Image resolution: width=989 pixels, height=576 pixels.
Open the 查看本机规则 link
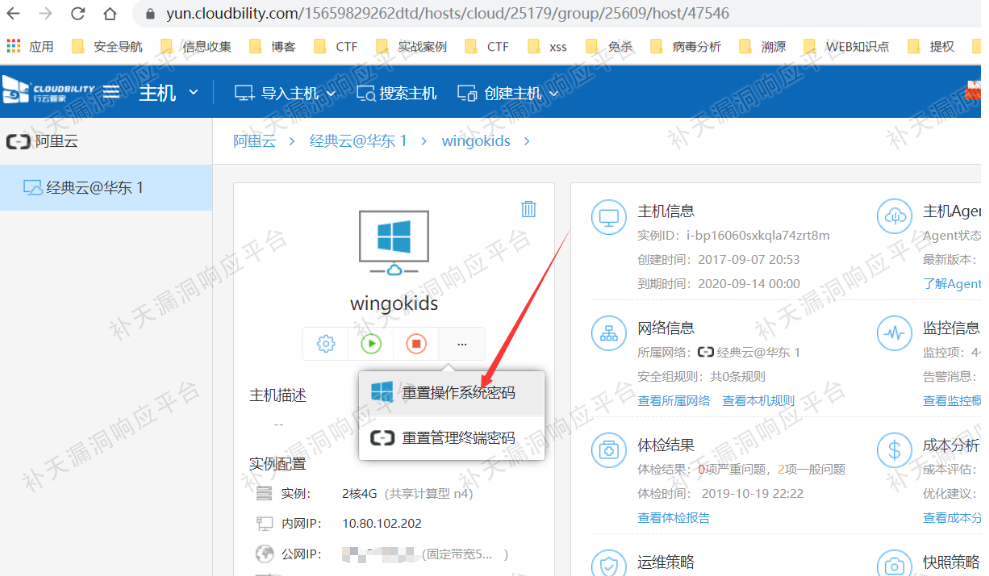click(758, 401)
